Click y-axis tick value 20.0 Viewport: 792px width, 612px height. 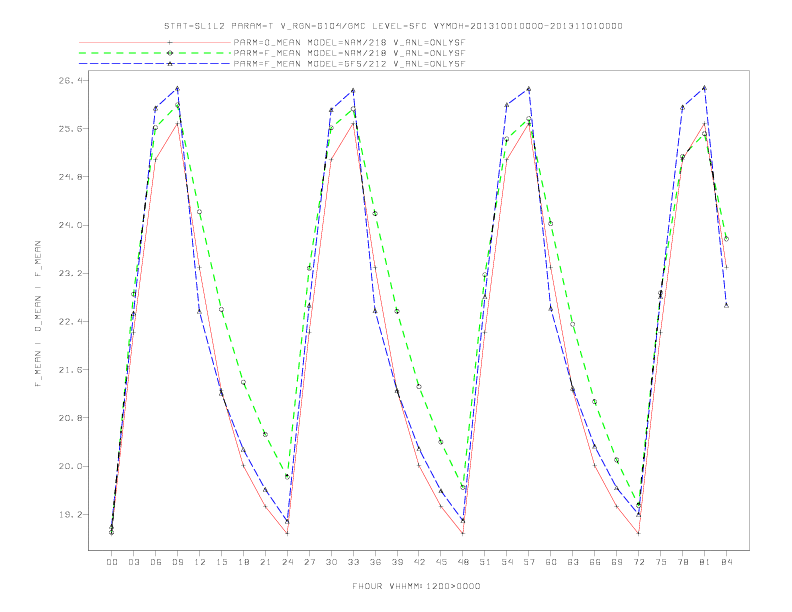(70, 466)
